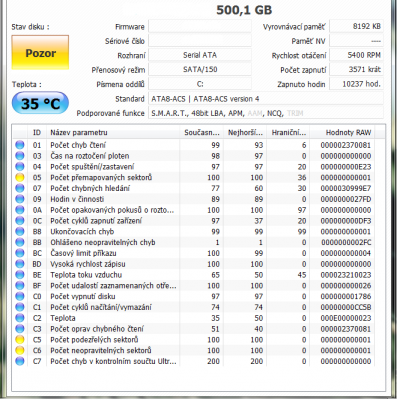This screenshot has height=400, width=397.
Task: Click the blue status icon for ID B8
Action: [x=20, y=231]
